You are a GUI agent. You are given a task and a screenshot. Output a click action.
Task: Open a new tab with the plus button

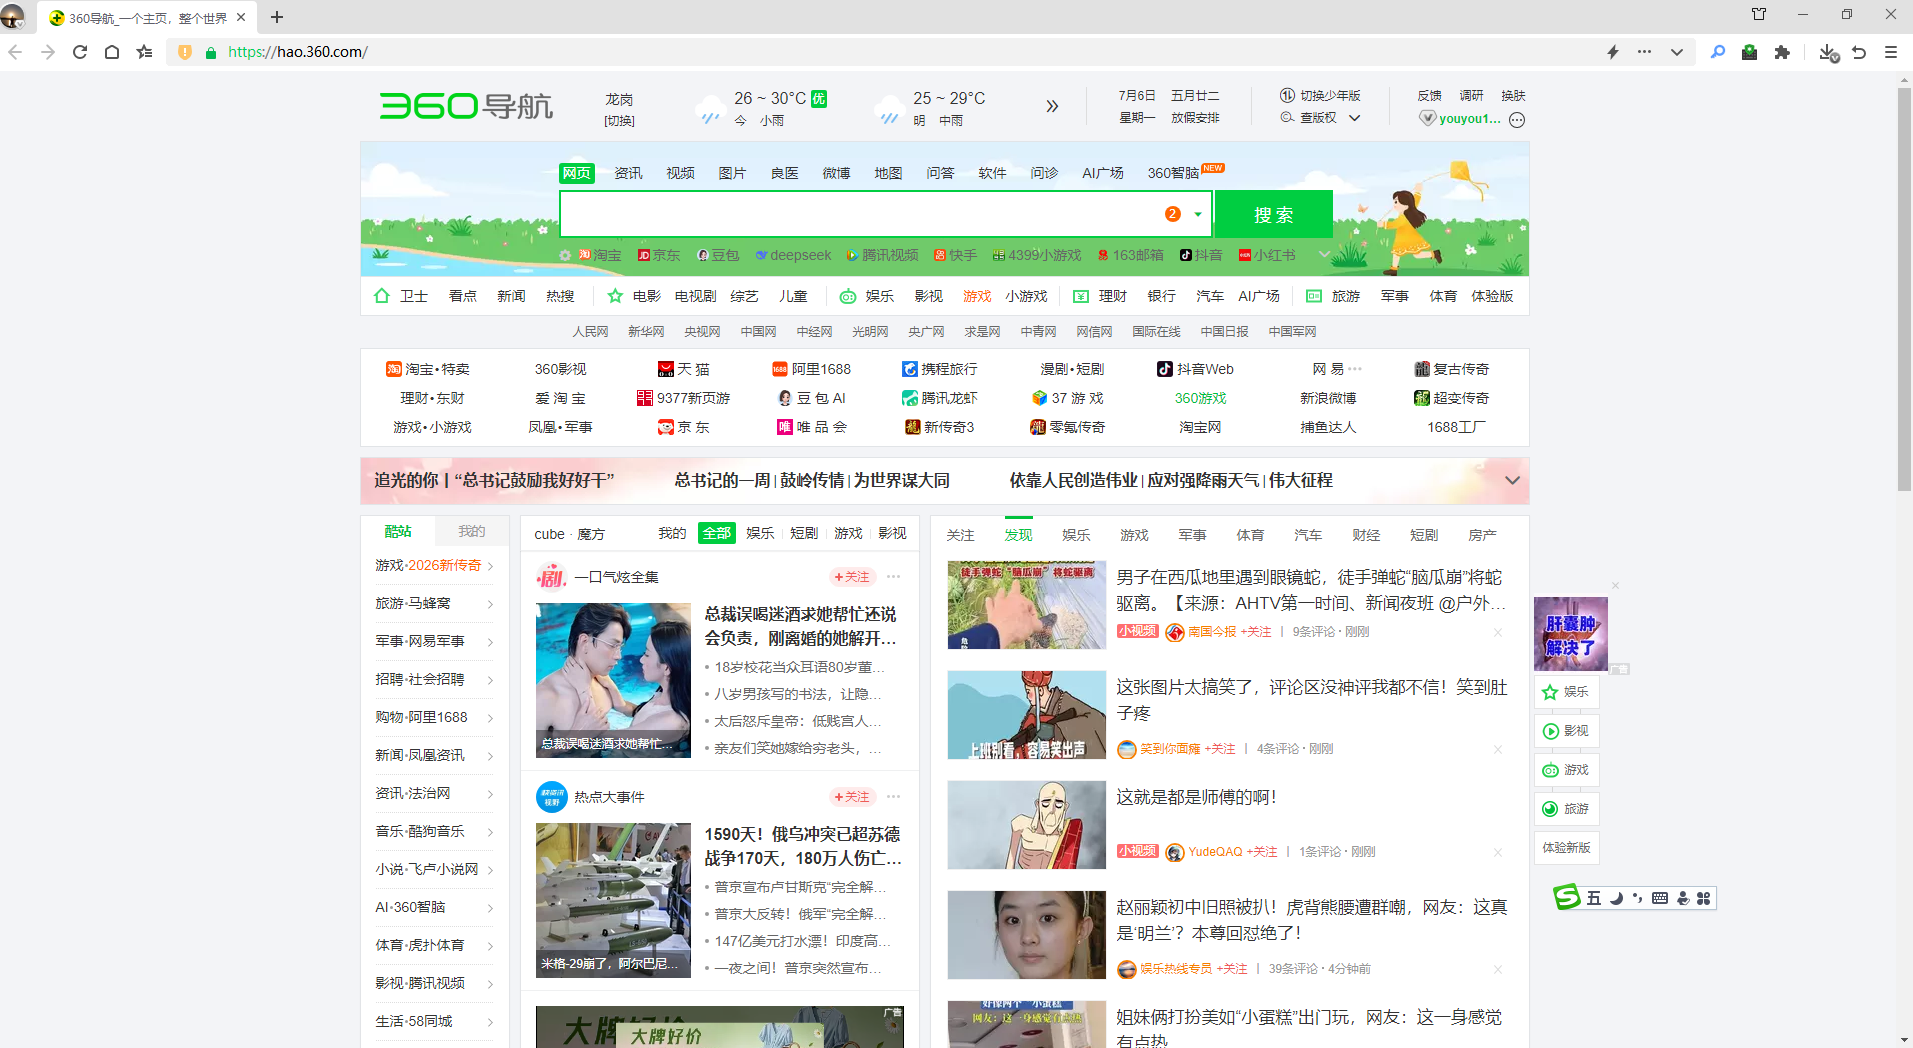[x=277, y=17]
